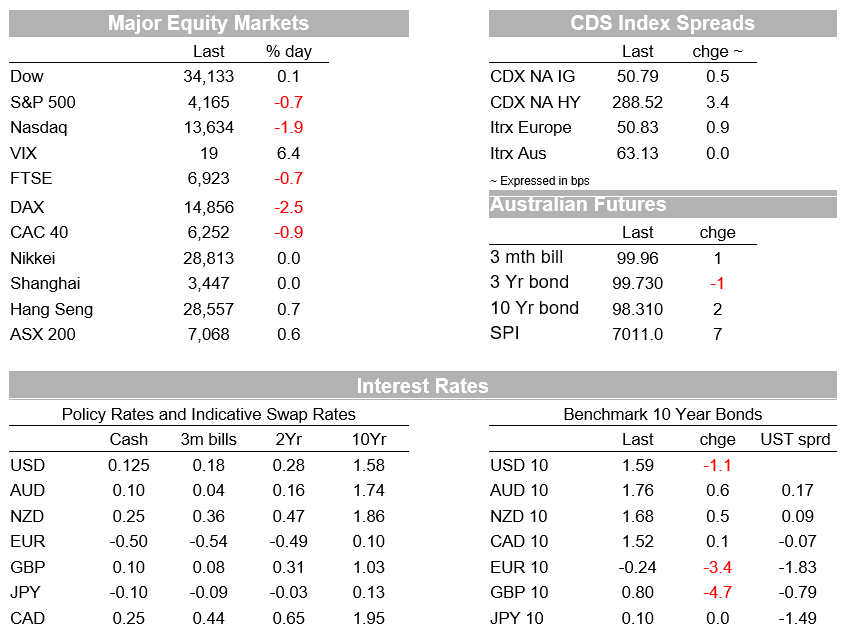Select the Benchmark 10 Year Bonds title
Image resolution: width=851 pixels, height=632 pixels.
(662, 414)
